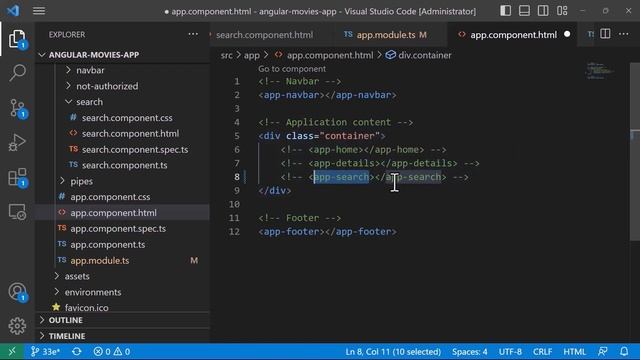
Task: Click line number 12 in gutter
Action: pyautogui.click(x=234, y=231)
